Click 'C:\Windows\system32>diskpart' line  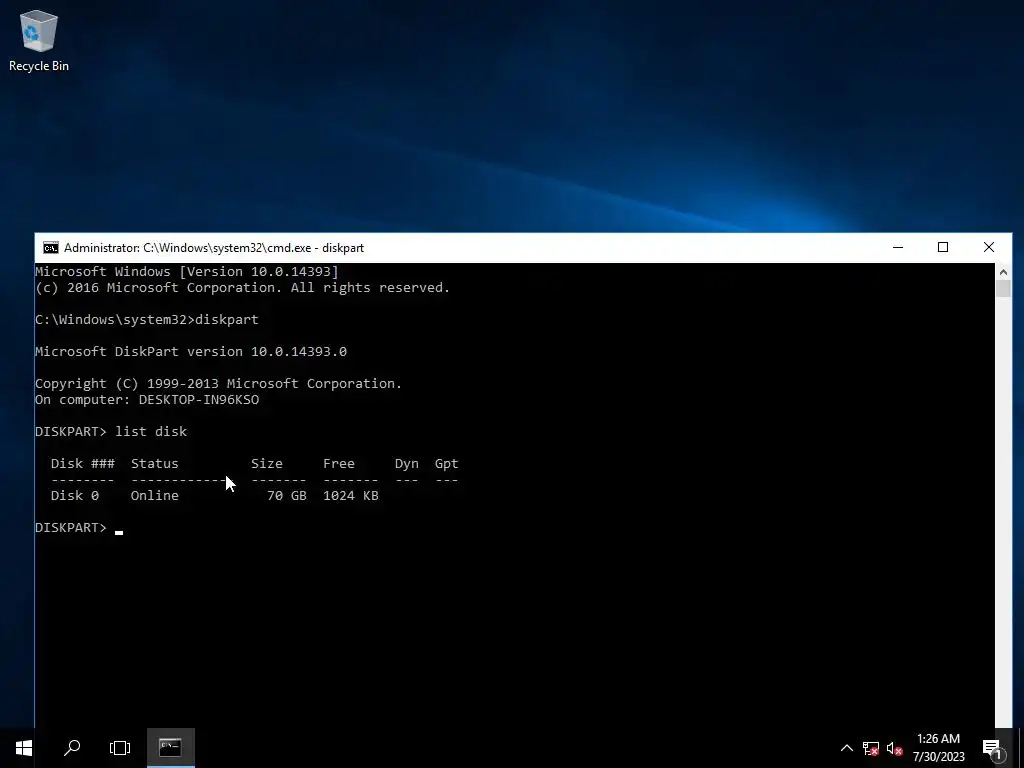pos(147,319)
